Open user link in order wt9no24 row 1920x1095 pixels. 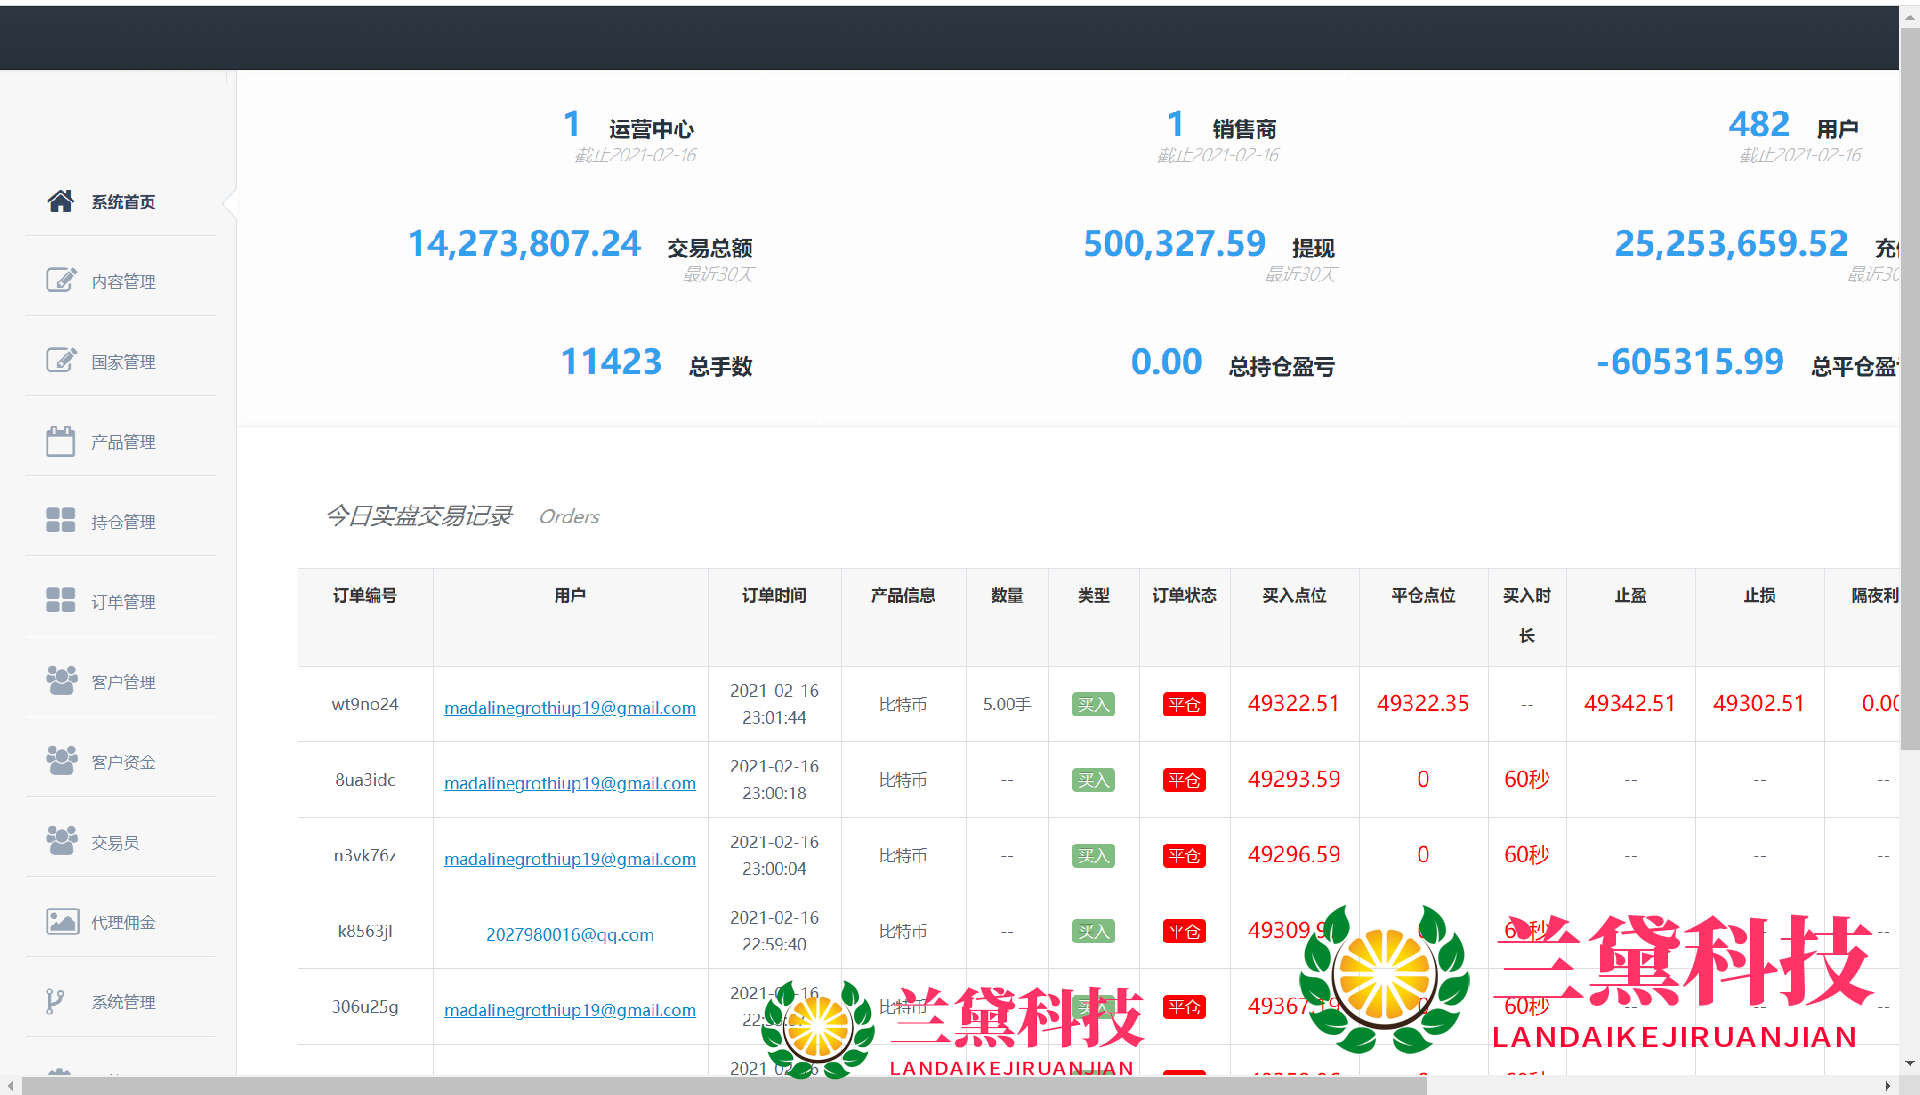click(569, 708)
